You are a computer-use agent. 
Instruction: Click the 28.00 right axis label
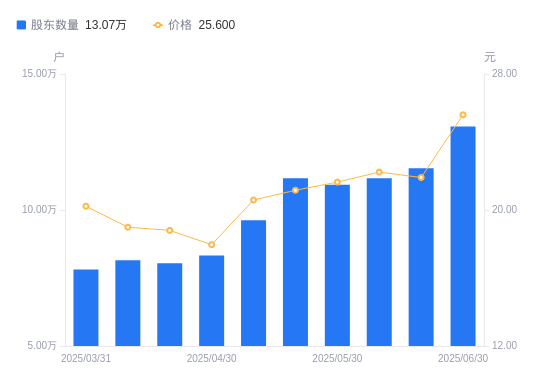click(x=504, y=73)
